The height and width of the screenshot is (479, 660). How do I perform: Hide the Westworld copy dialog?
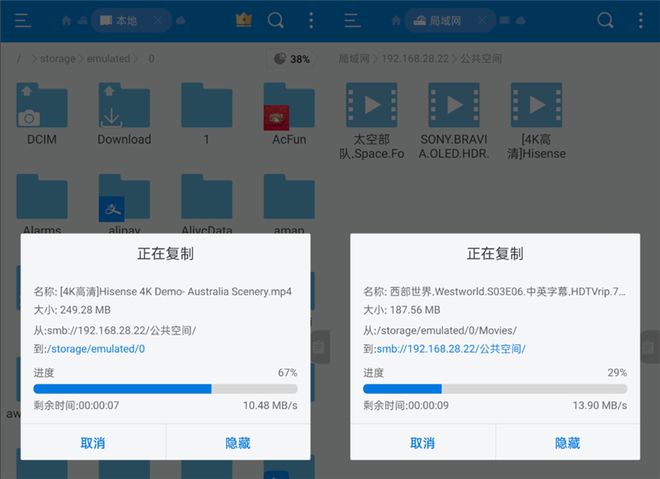(x=567, y=442)
